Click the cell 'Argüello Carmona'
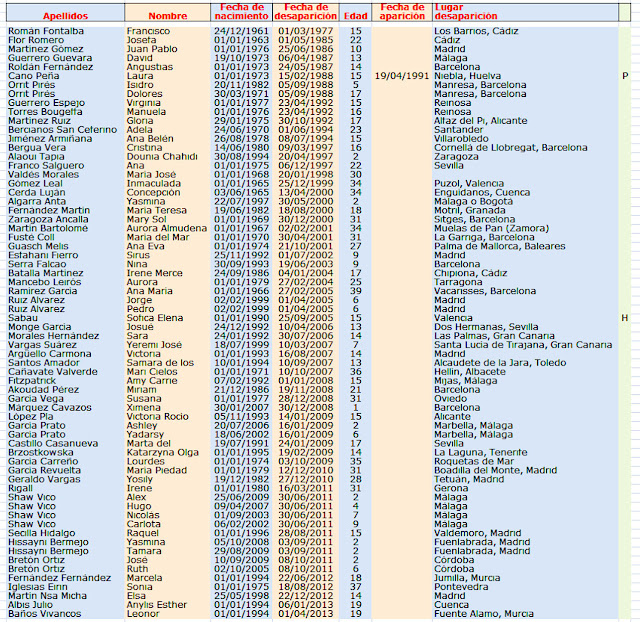 49,354
